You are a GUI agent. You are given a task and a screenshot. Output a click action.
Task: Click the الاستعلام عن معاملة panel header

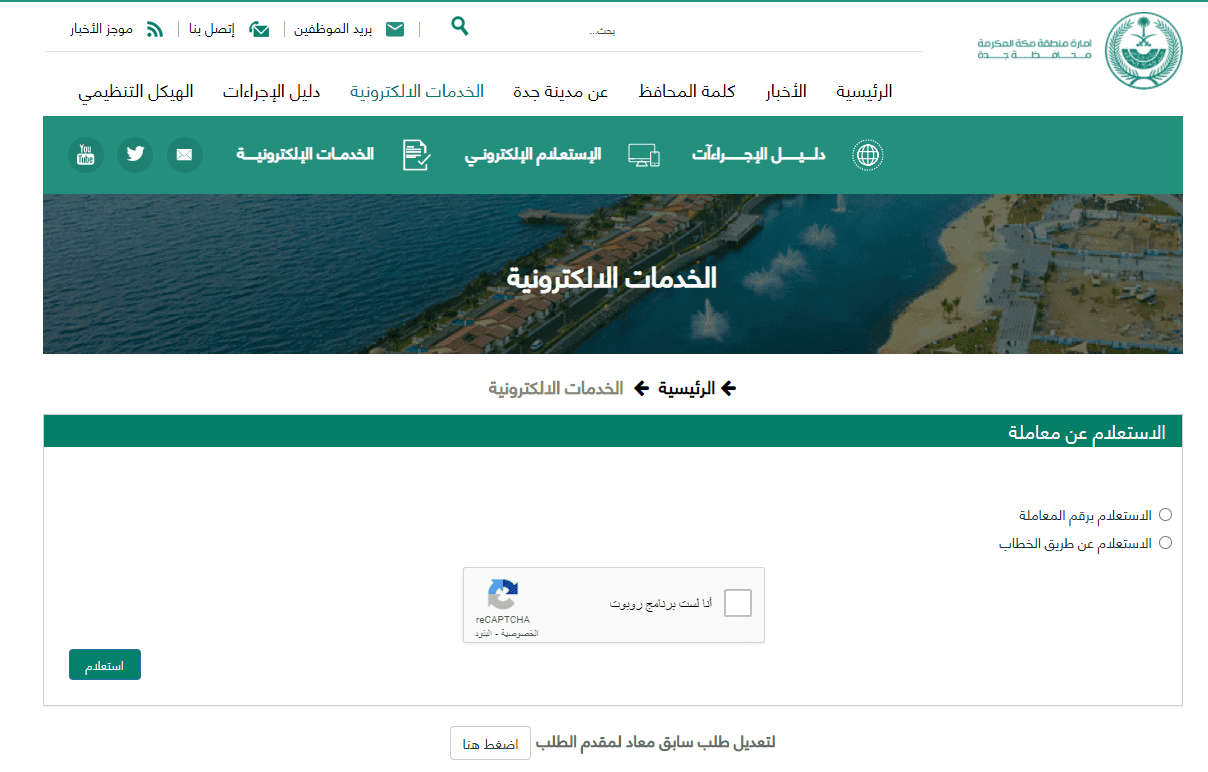(x=613, y=432)
